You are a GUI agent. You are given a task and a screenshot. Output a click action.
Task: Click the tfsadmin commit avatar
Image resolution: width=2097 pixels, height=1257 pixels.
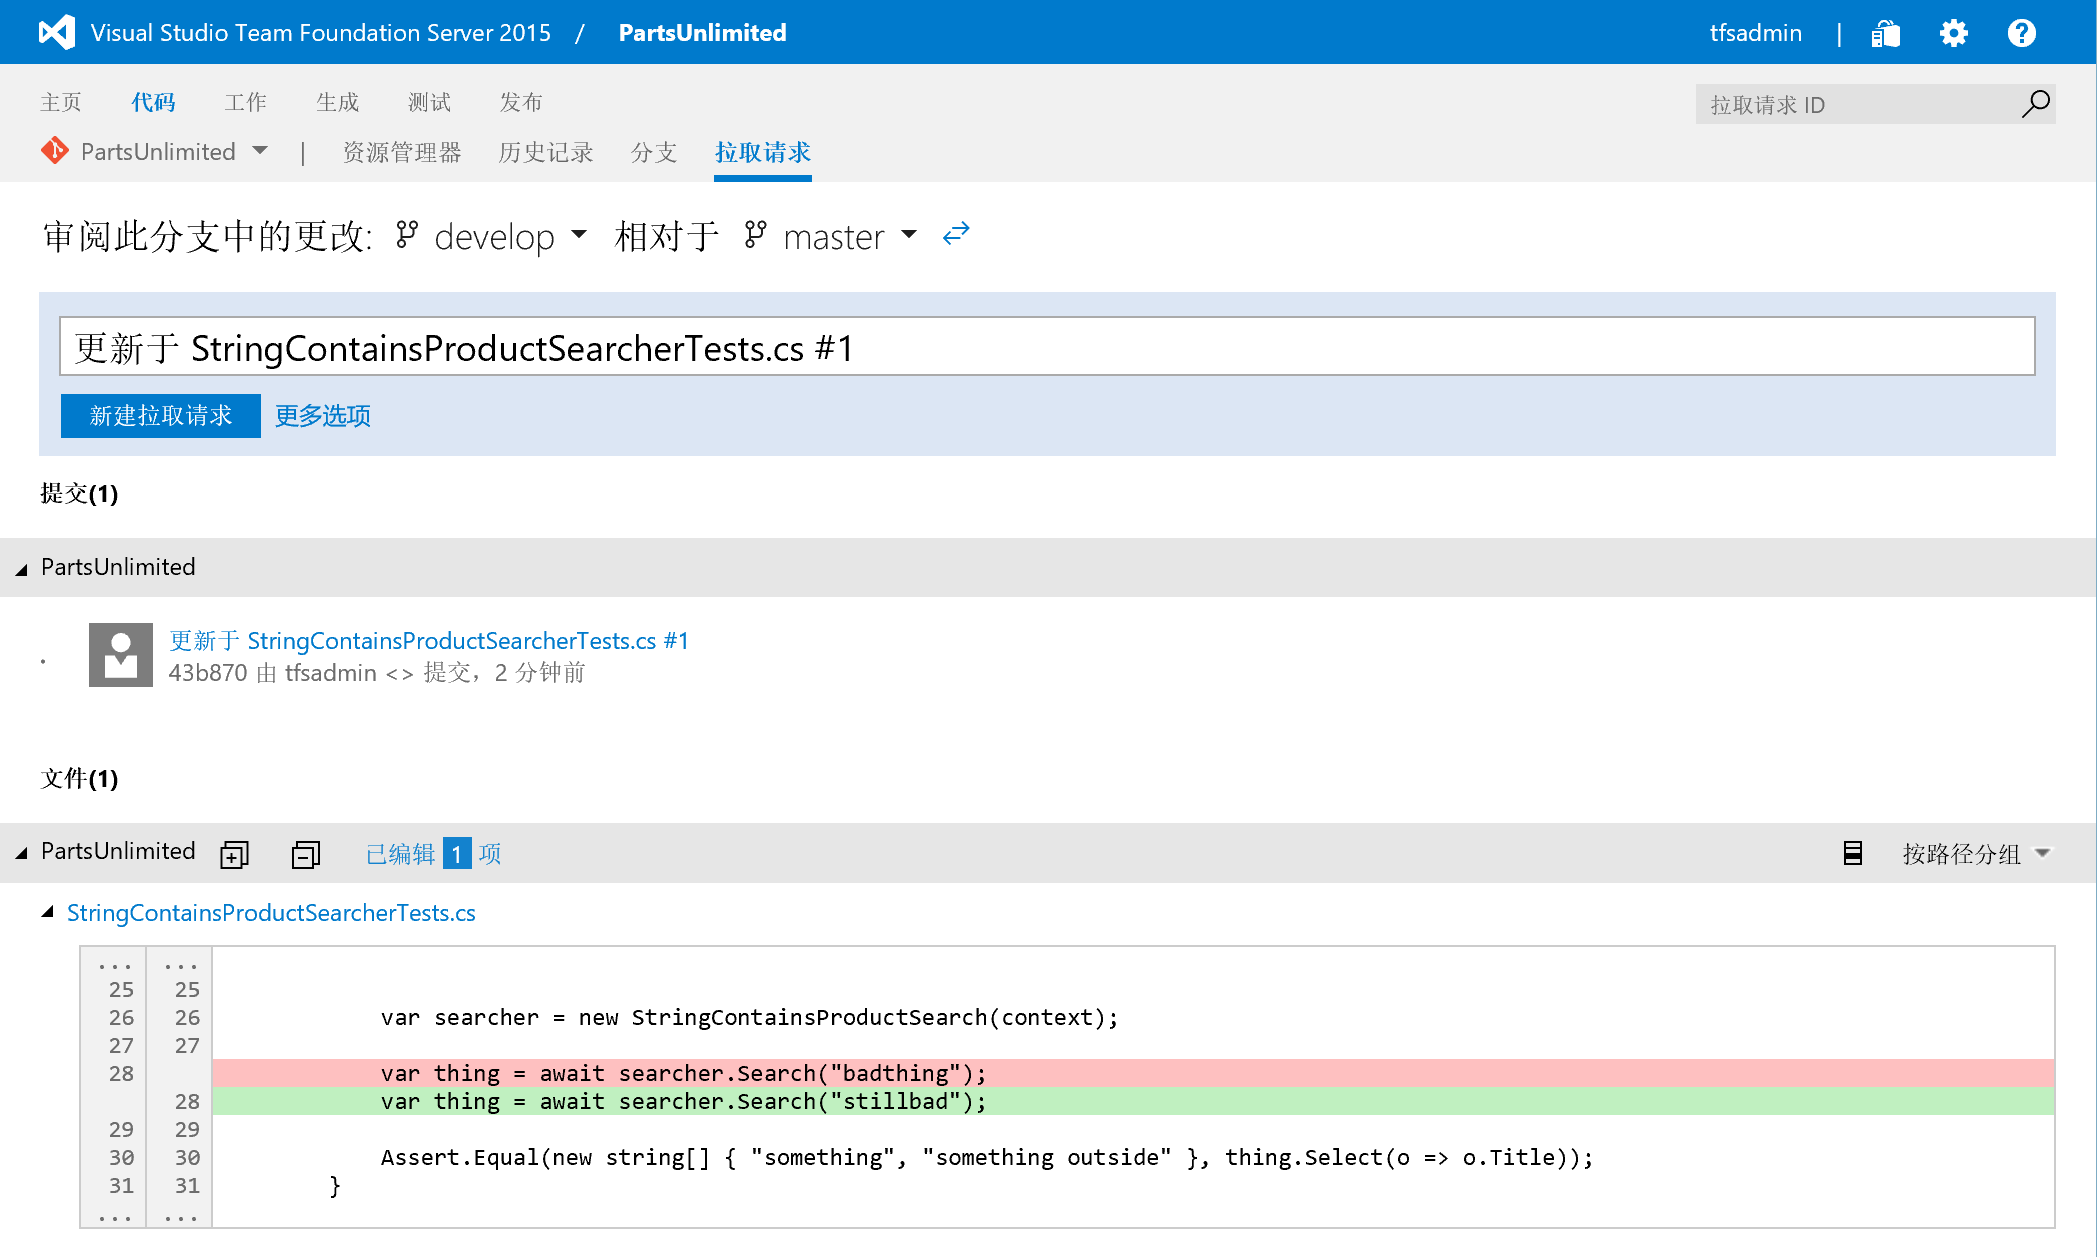pyautogui.click(x=121, y=655)
